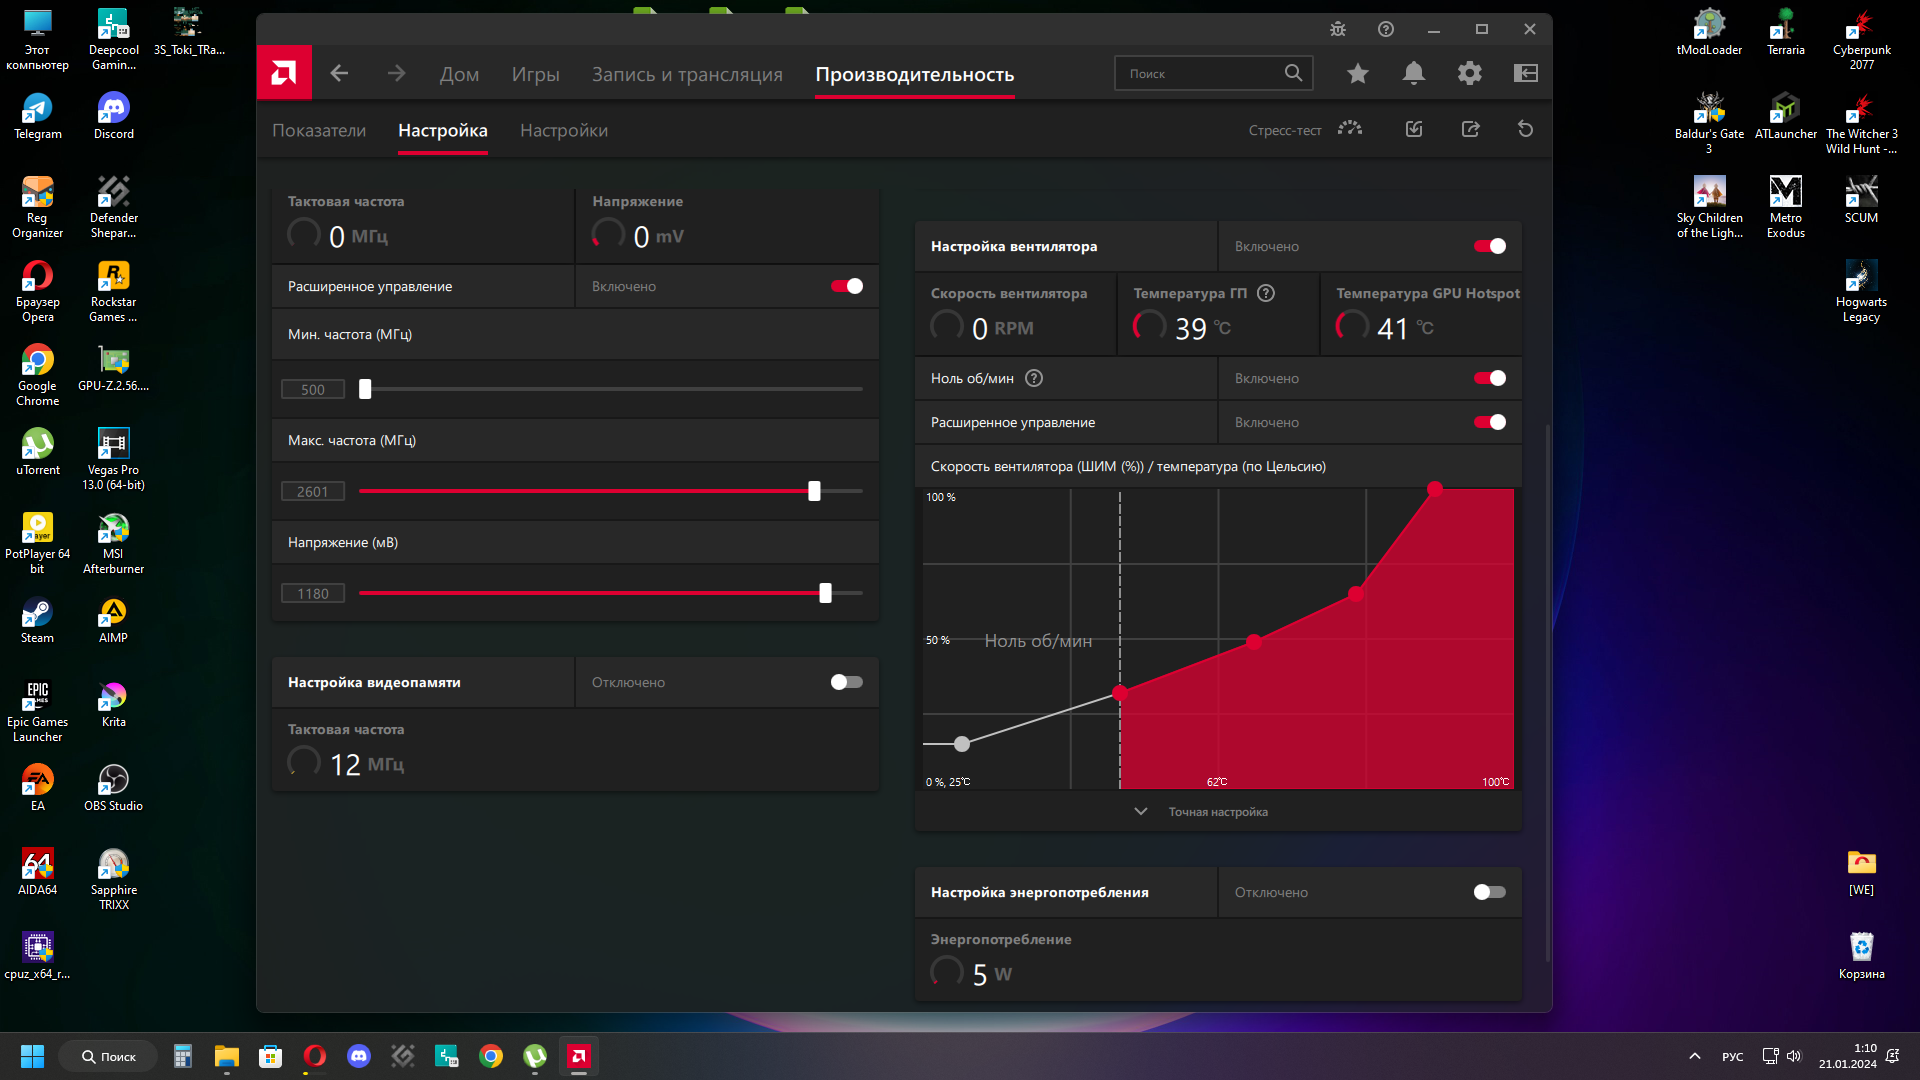Click the stress test gauge icon
The height and width of the screenshot is (1080, 1920).
pyautogui.click(x=1350, y=129)
